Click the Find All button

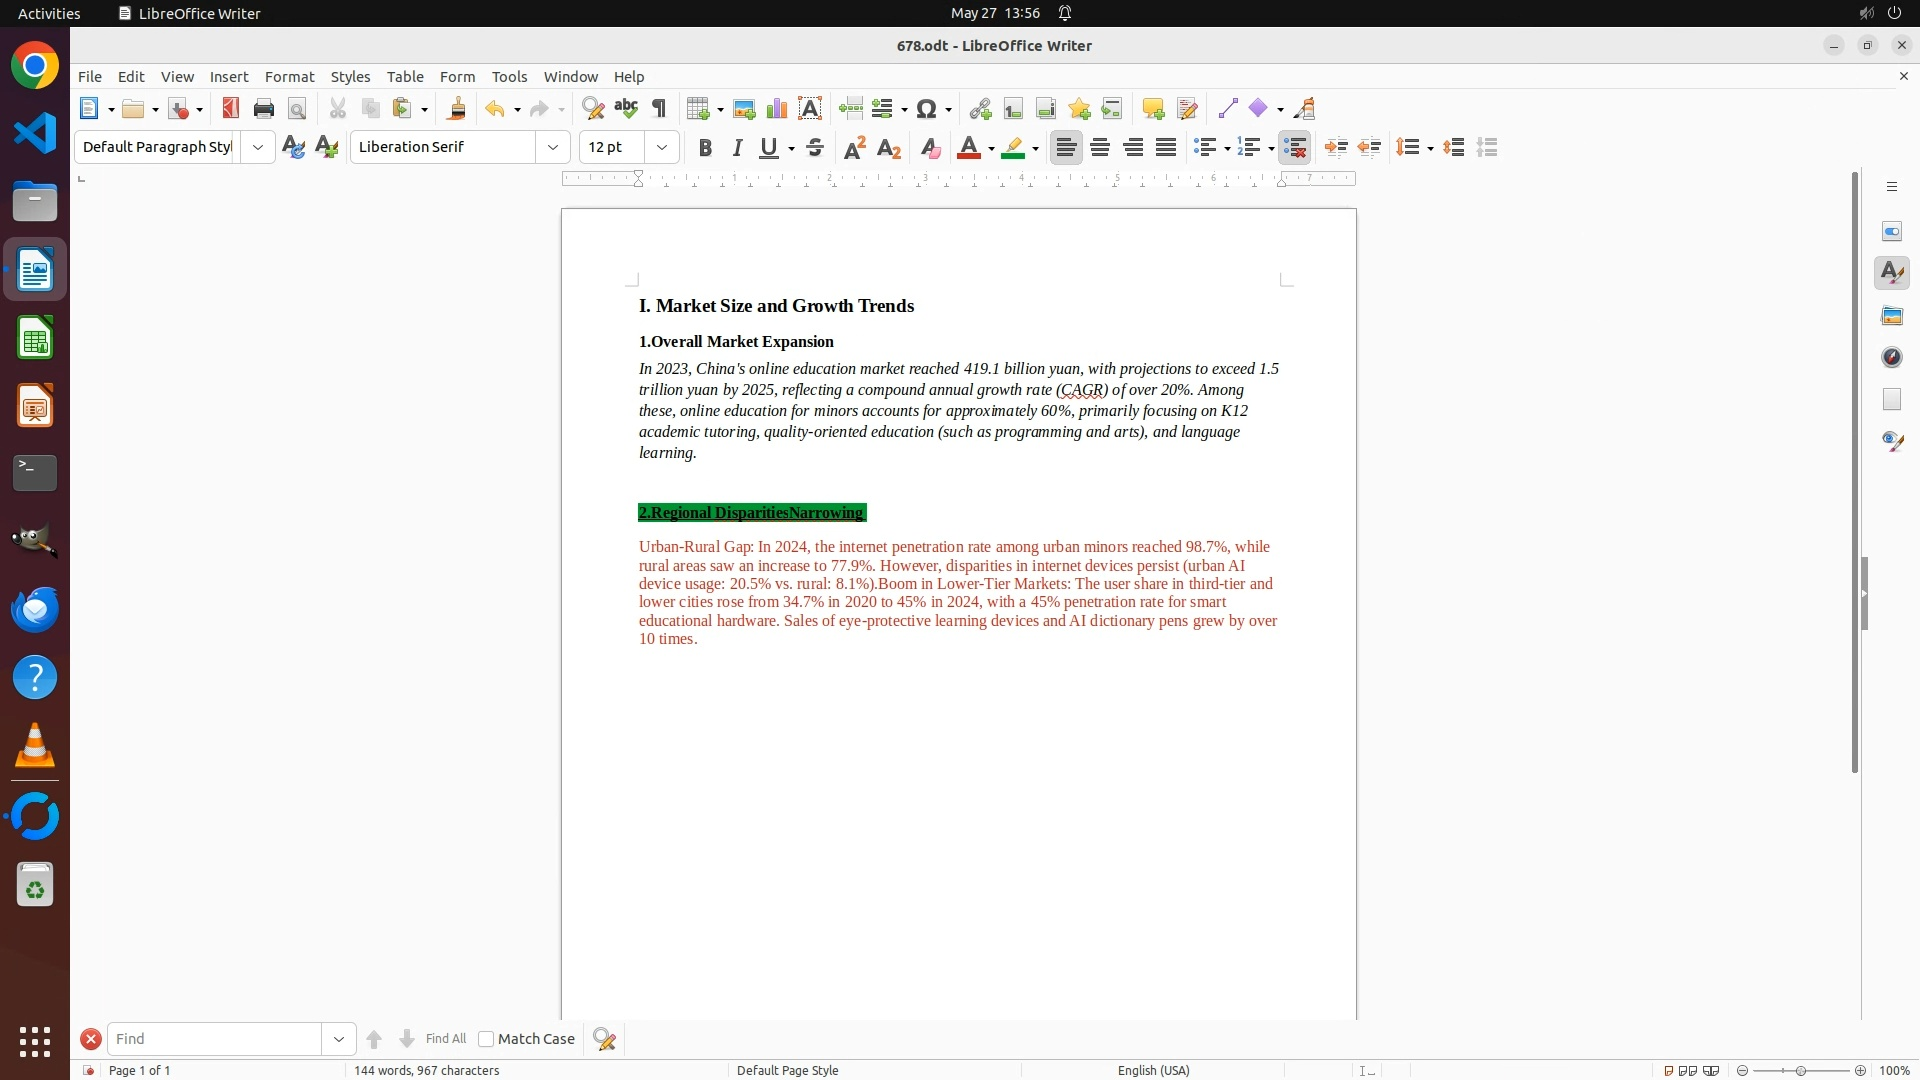click(445, 1039)
